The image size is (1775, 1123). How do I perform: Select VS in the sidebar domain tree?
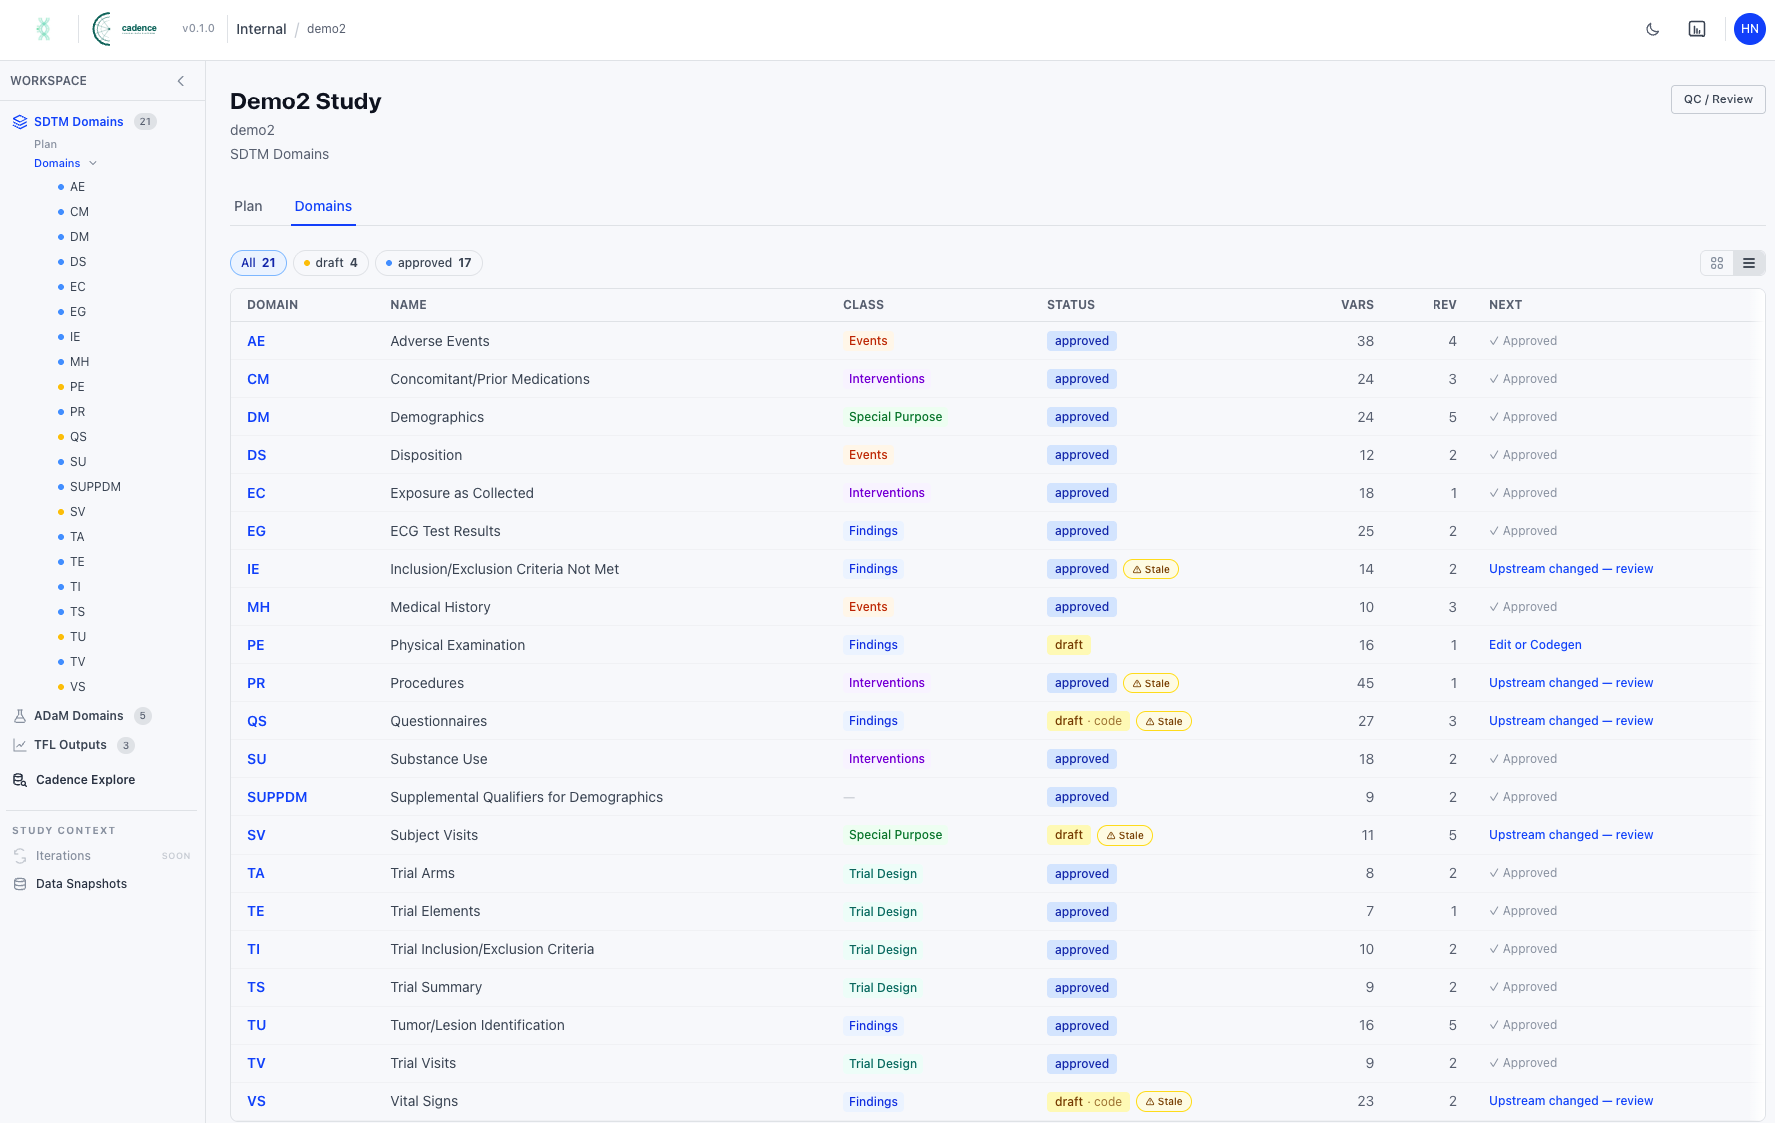78,687
